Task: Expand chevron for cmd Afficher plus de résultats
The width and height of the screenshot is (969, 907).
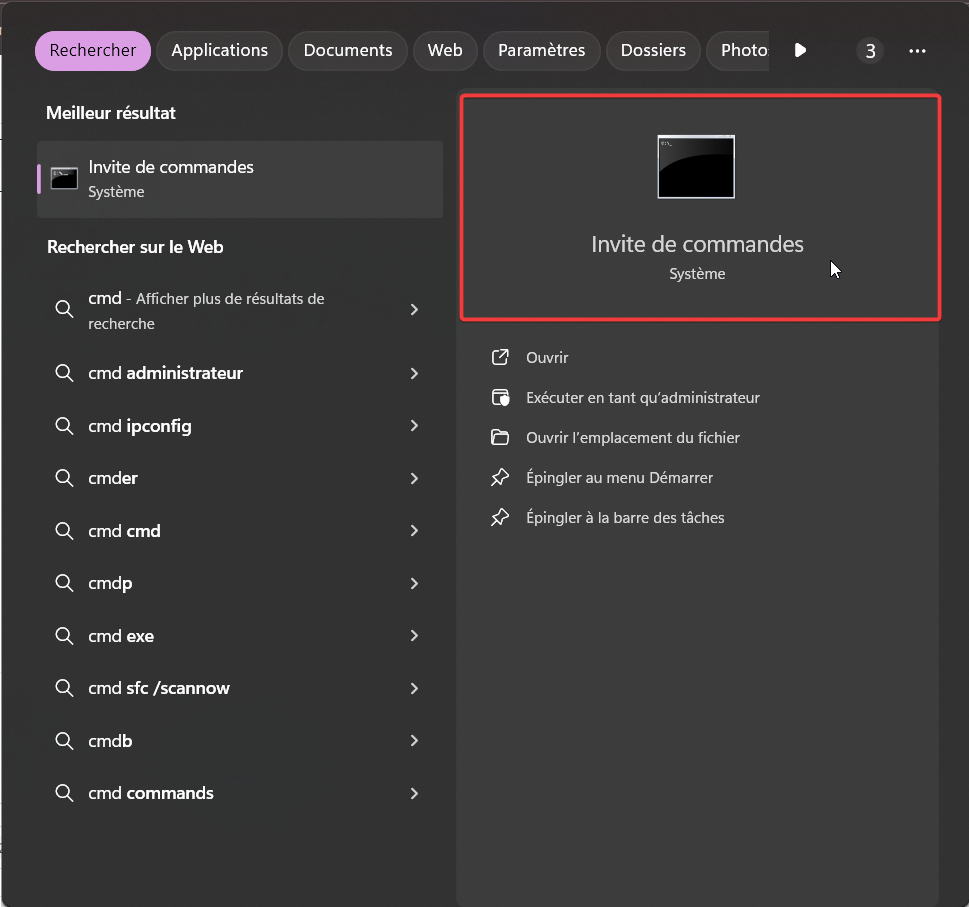Action: 414,310
